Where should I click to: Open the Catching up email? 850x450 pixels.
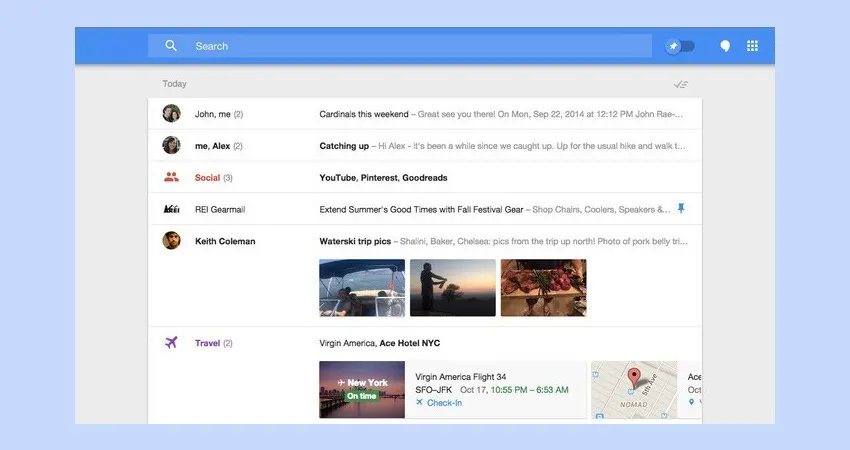[x=425, y=145]
